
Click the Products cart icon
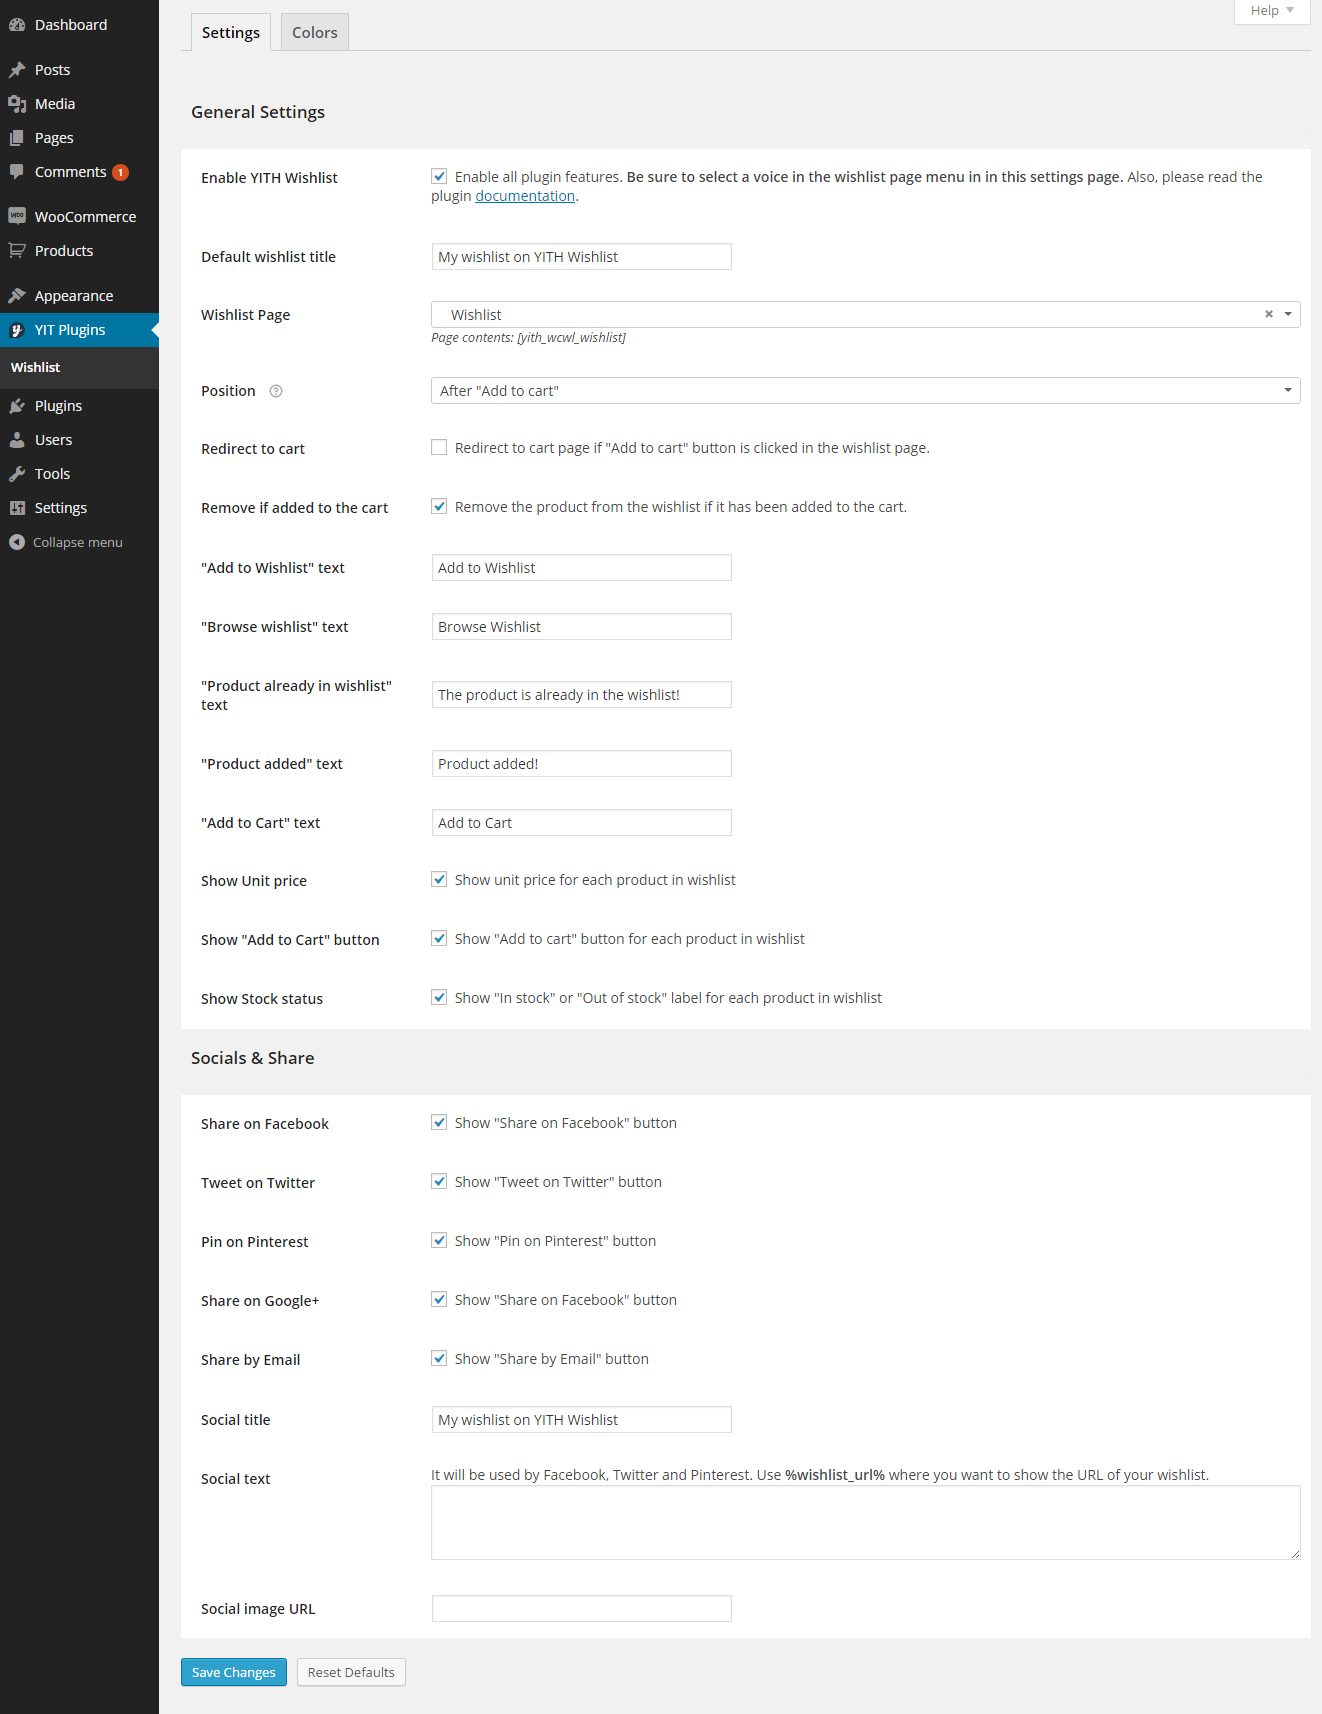point(17,251)
